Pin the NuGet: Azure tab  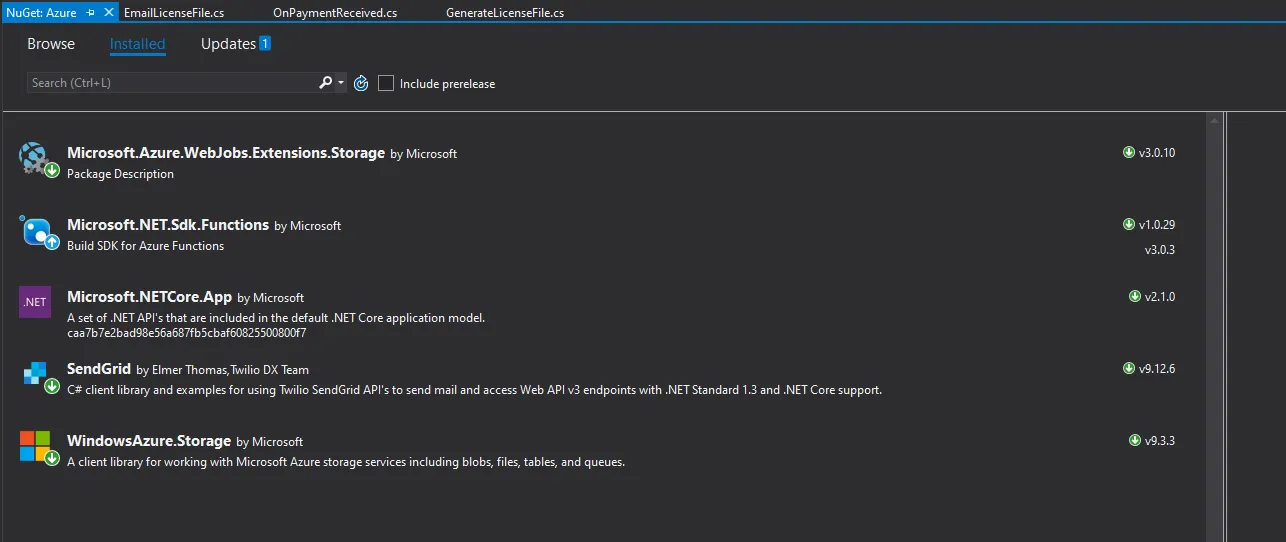tap(90, 13)
